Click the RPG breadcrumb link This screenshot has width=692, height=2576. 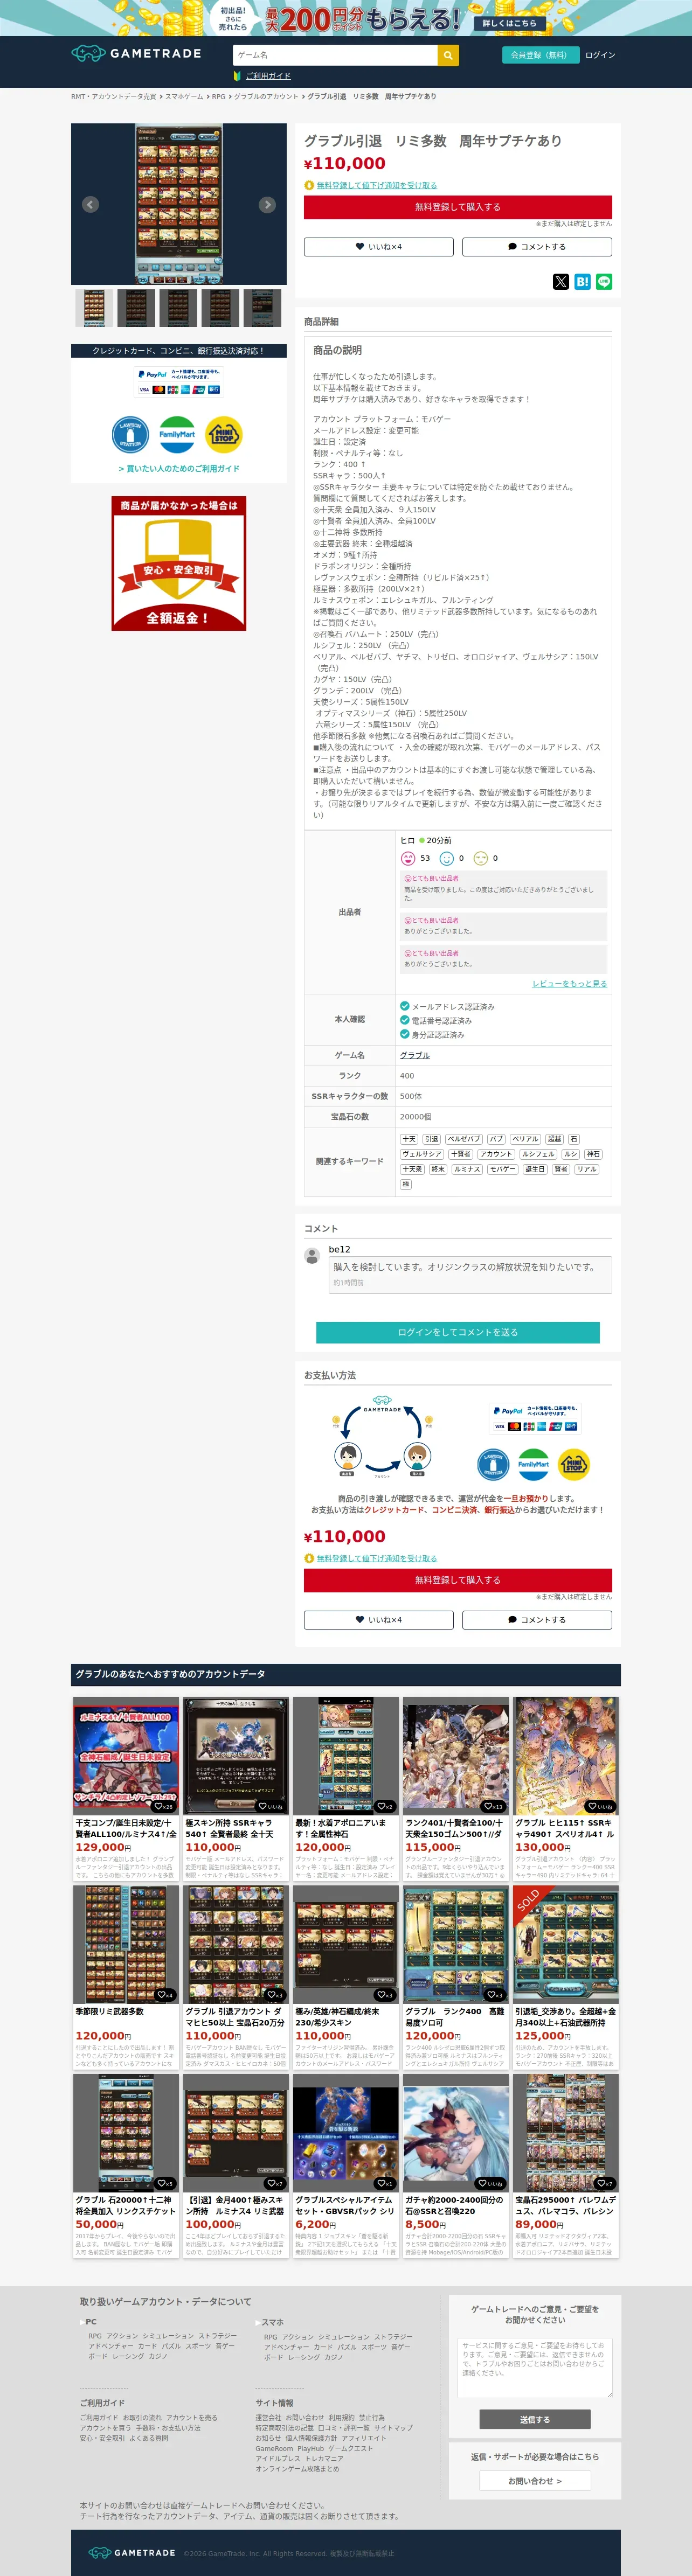tap(218, 97)
